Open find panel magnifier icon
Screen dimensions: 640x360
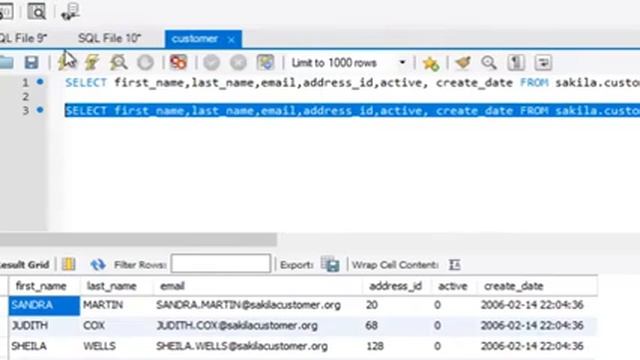(x=489, y=62)
